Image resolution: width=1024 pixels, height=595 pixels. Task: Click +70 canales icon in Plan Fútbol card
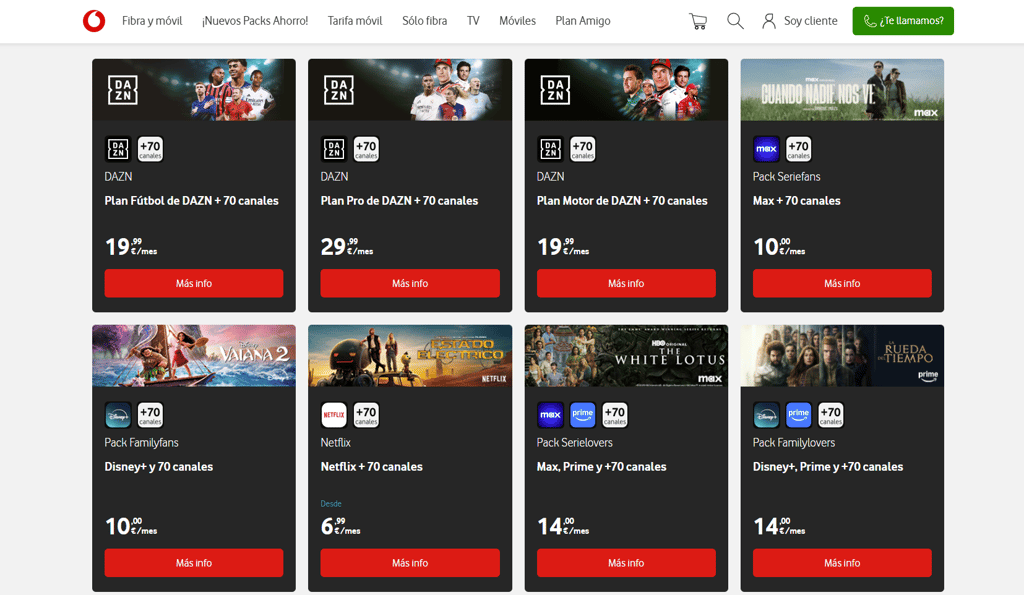pos(150,149)
